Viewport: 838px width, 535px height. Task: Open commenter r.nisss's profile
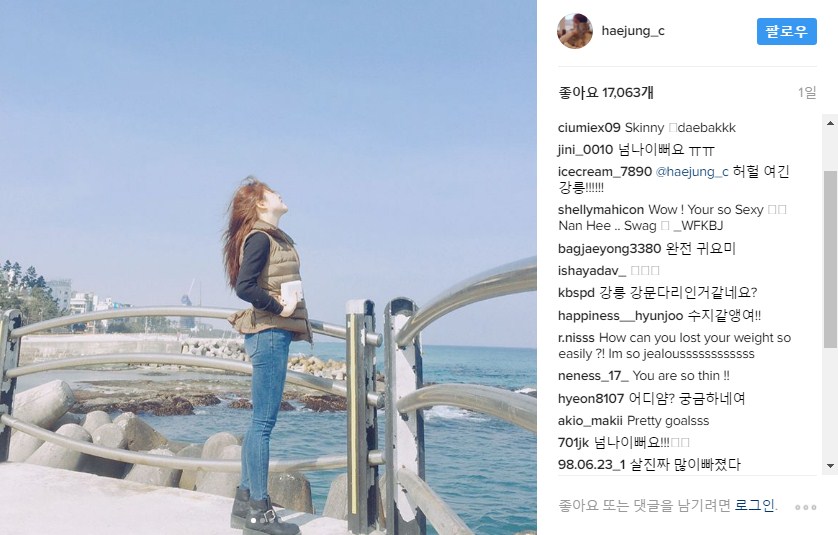(x=576, y=338)
